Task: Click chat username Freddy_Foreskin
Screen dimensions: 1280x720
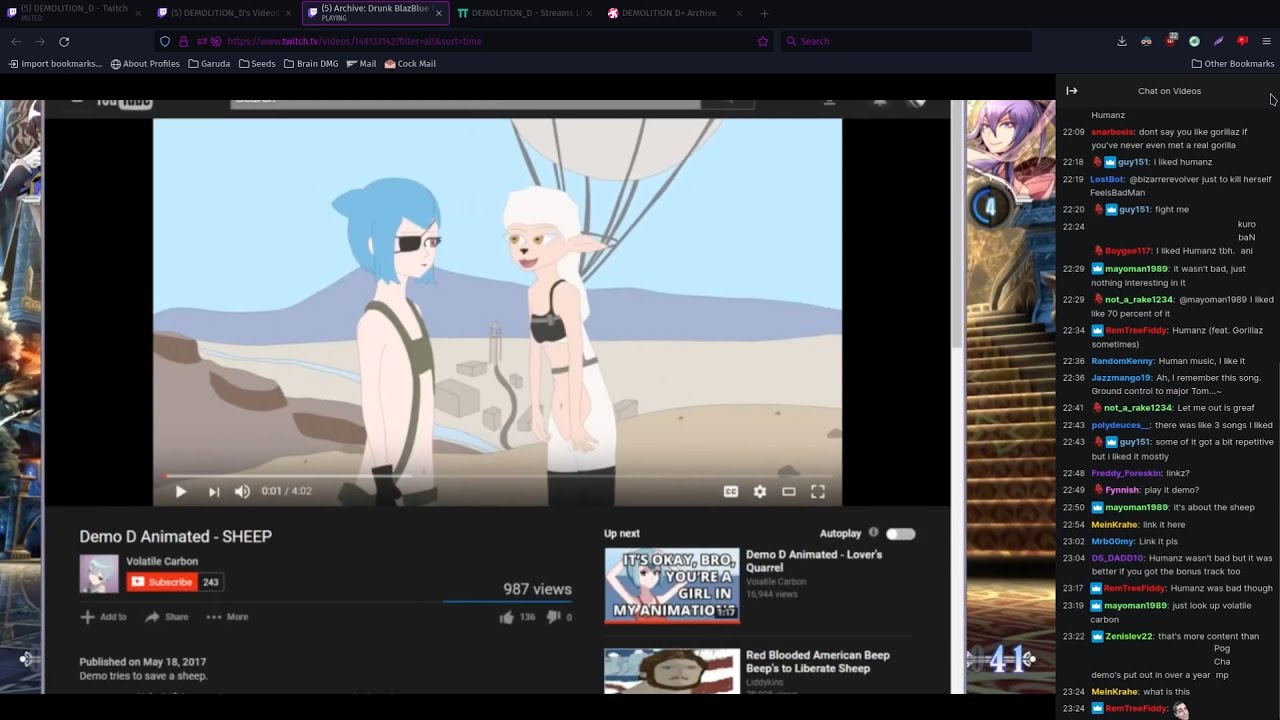Action: [x=1126, y=473]
